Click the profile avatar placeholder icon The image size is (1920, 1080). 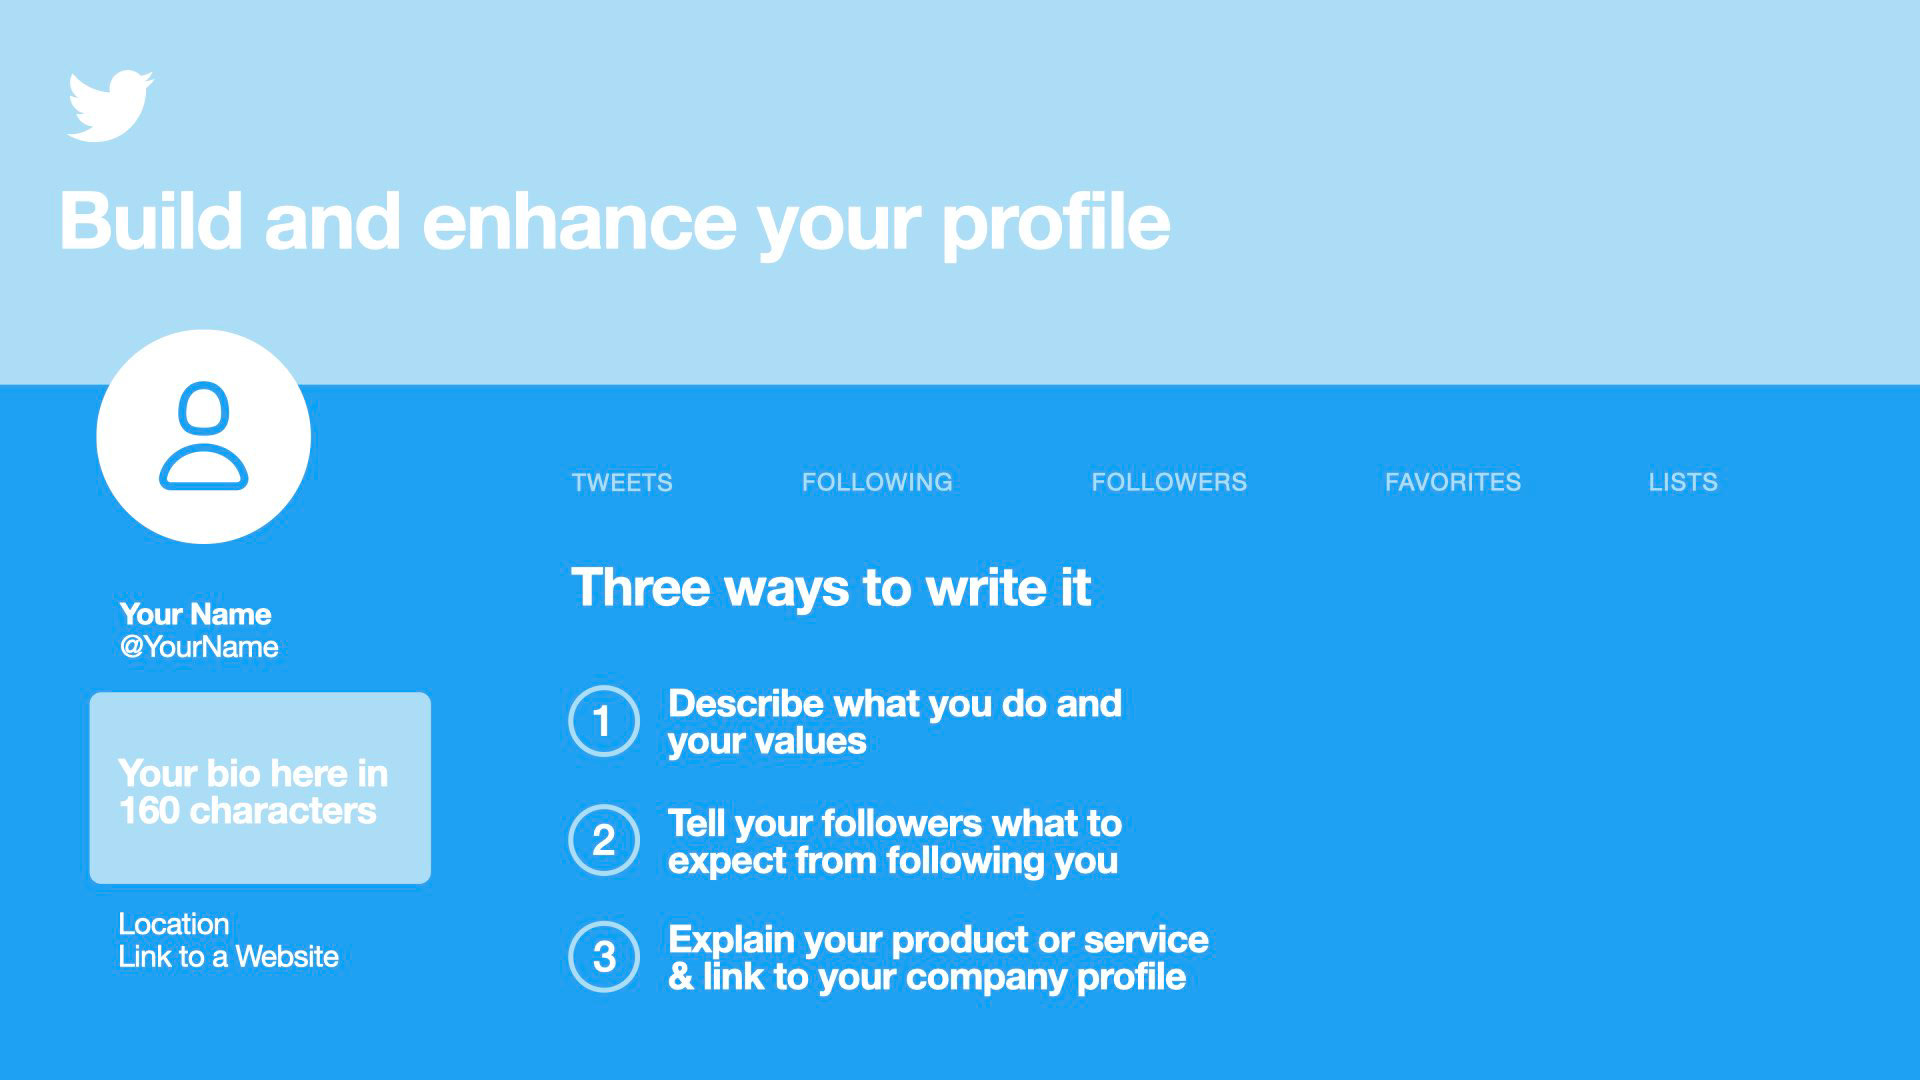(203, 437)
